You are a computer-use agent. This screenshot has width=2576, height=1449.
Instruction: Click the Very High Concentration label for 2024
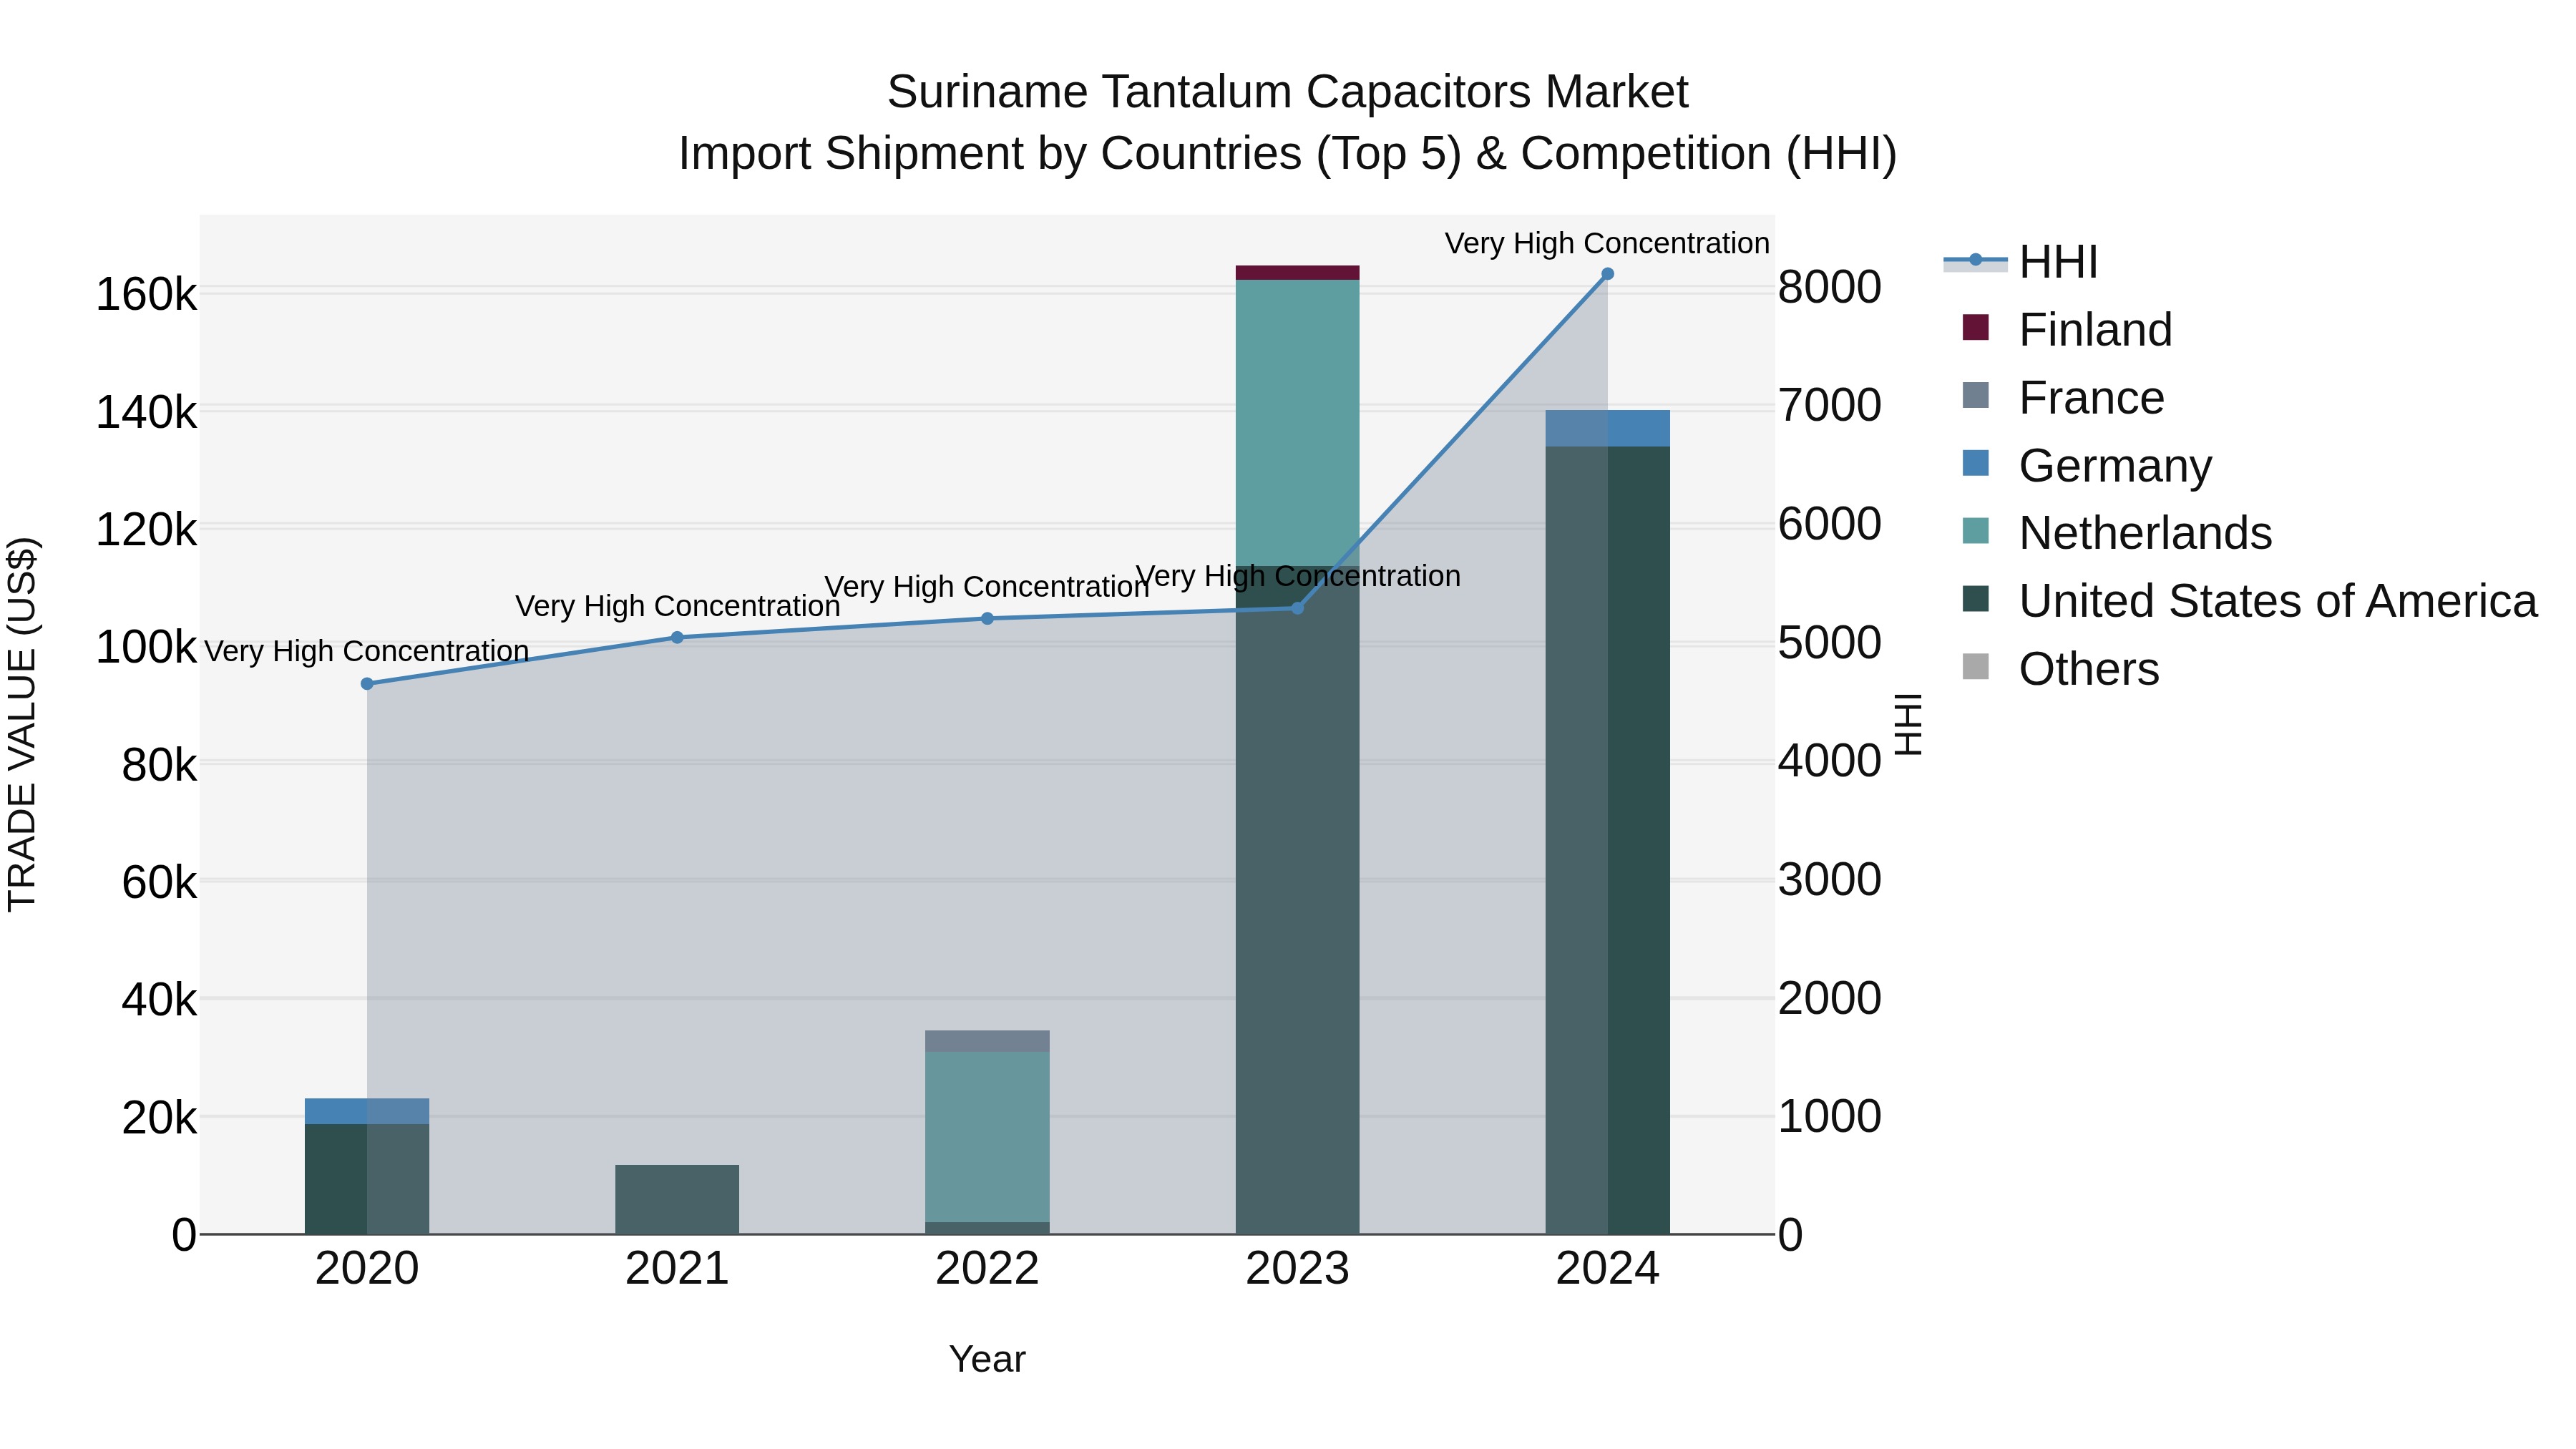(1607, 243)
